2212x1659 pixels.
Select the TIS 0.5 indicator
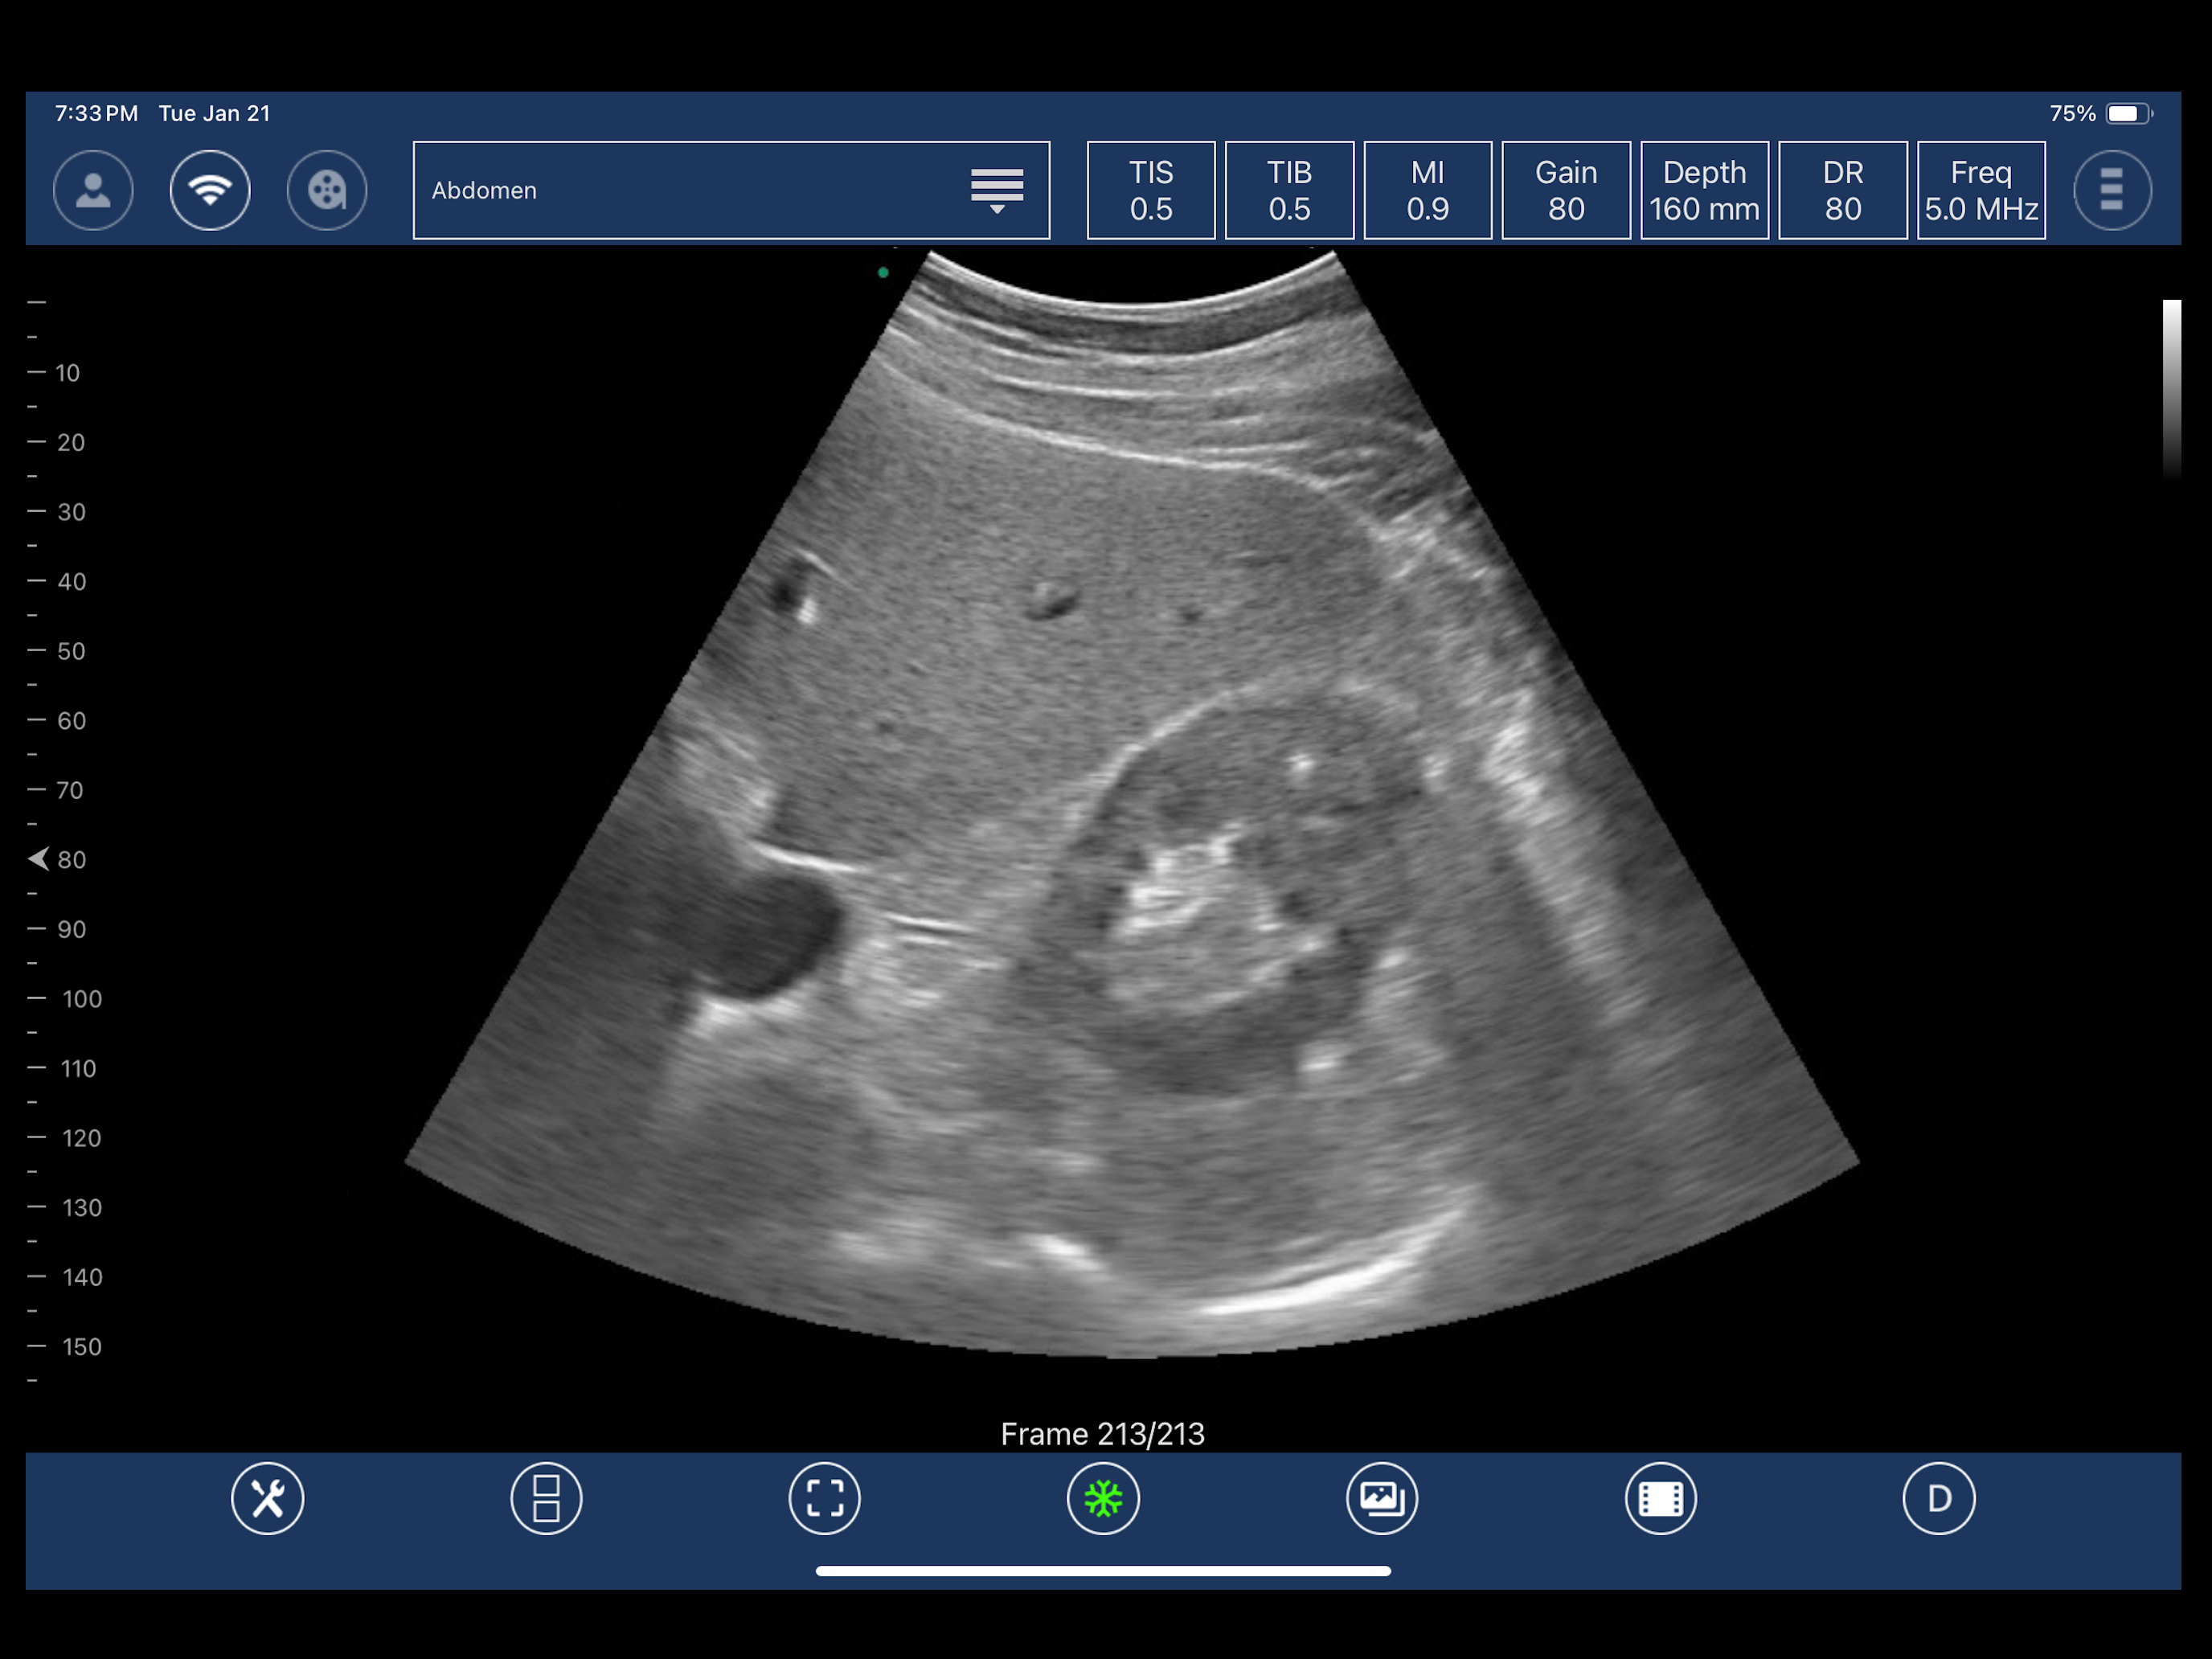(1151, 190)
